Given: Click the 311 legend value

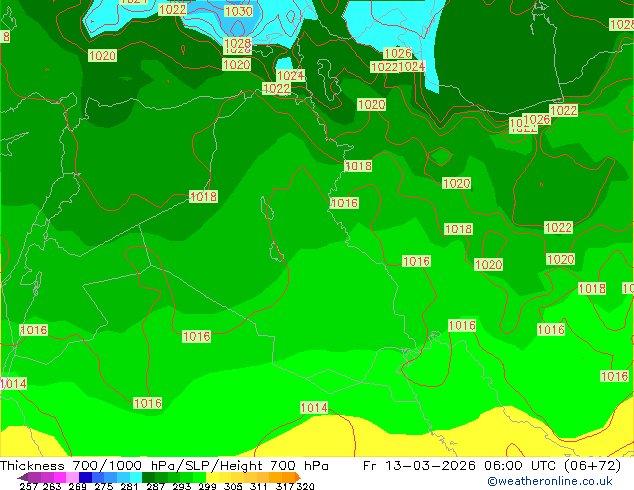Looking at the screenshot, I should coord(258,486).
